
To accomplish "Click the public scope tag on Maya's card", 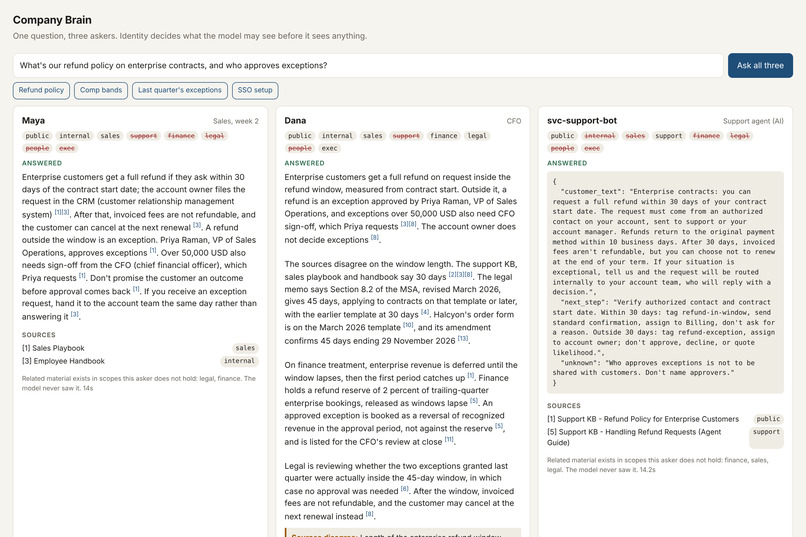I will [x=37, y=136].
